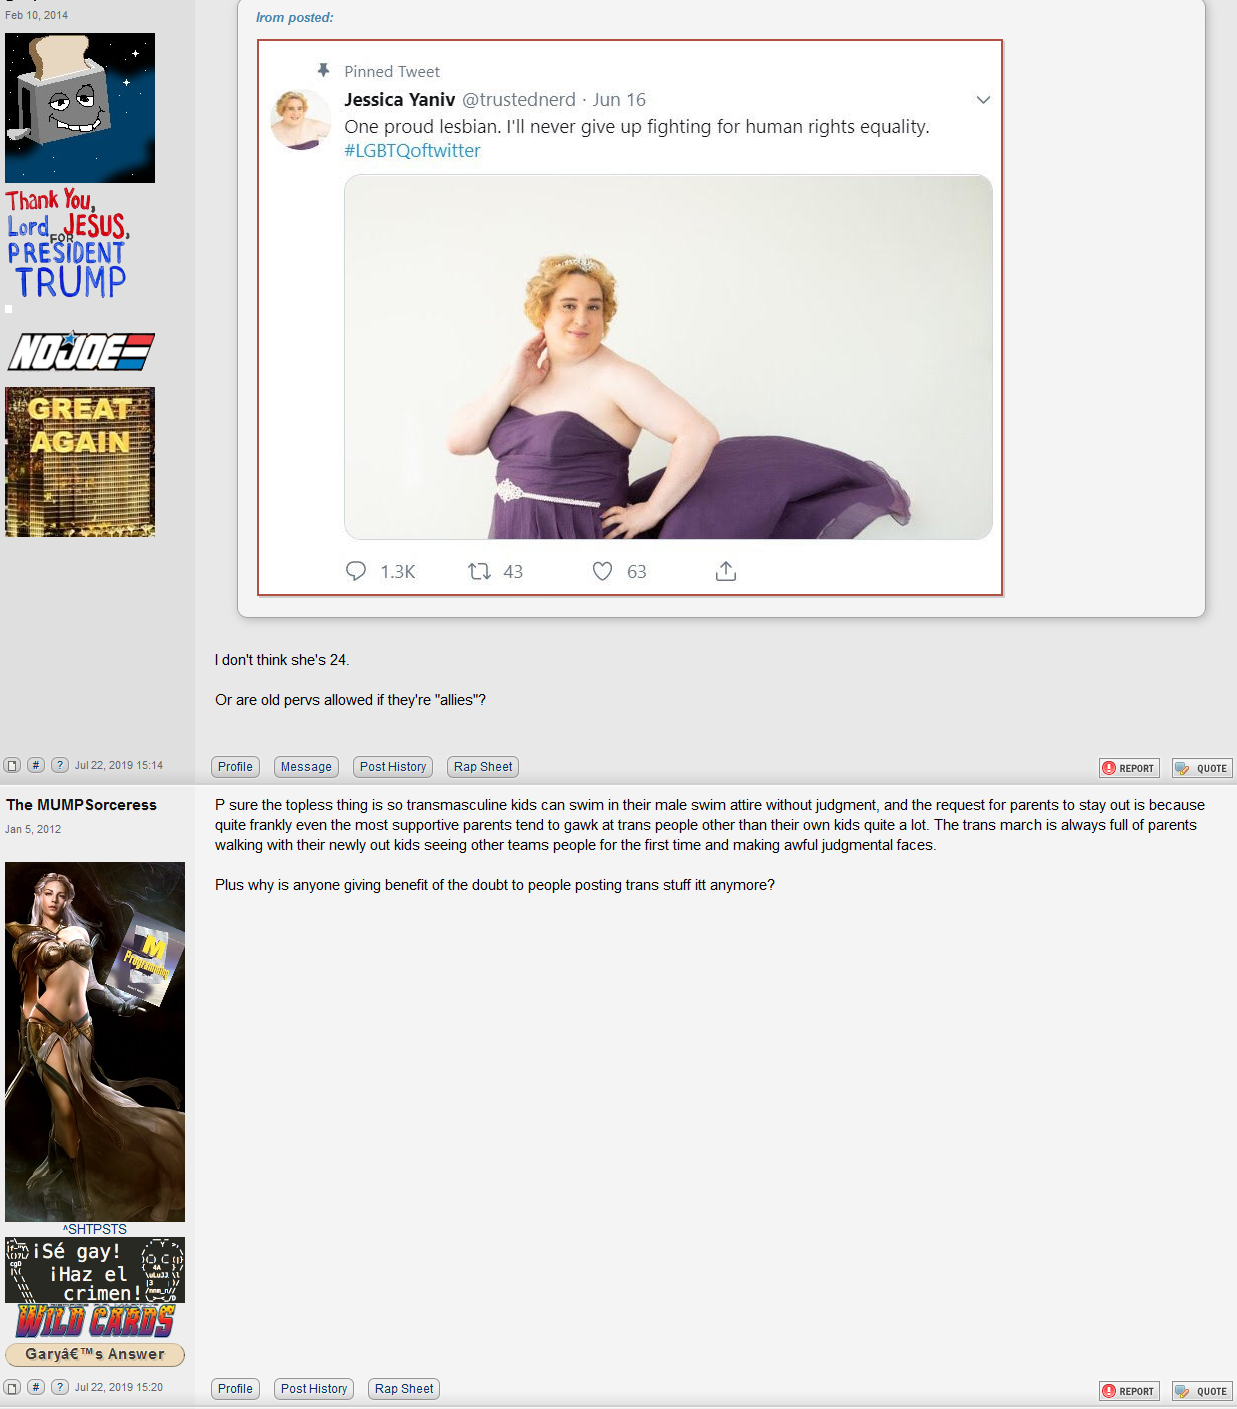Click The MUMPSorceress sorceress avatar
This screenshot has height=1409, width=1237.
[x=95, y=1042]
